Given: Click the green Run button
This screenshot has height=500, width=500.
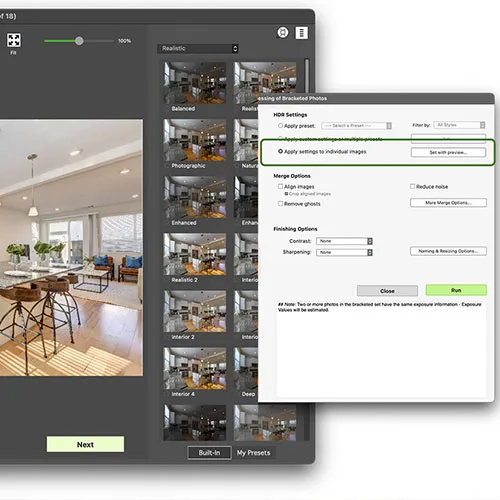Looking at the screenshot, I should [456, 290].
